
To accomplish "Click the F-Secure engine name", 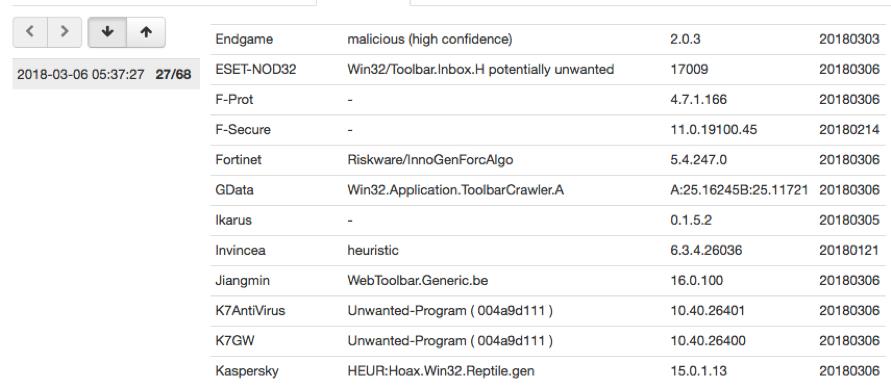I will click(x=243, y=130).
